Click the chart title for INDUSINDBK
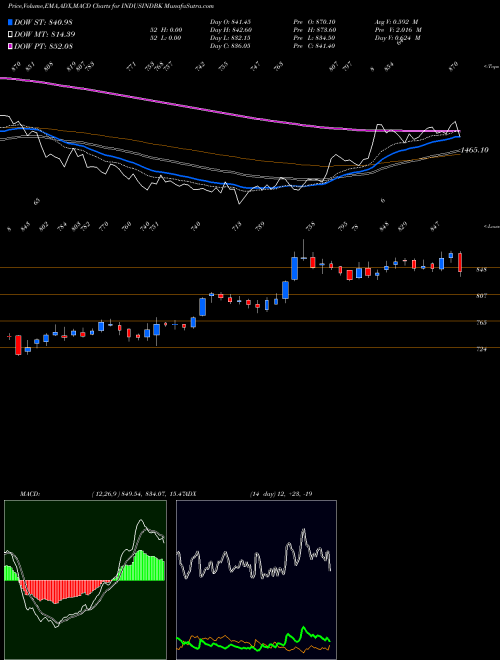The image size is (500, 660). 111,6
